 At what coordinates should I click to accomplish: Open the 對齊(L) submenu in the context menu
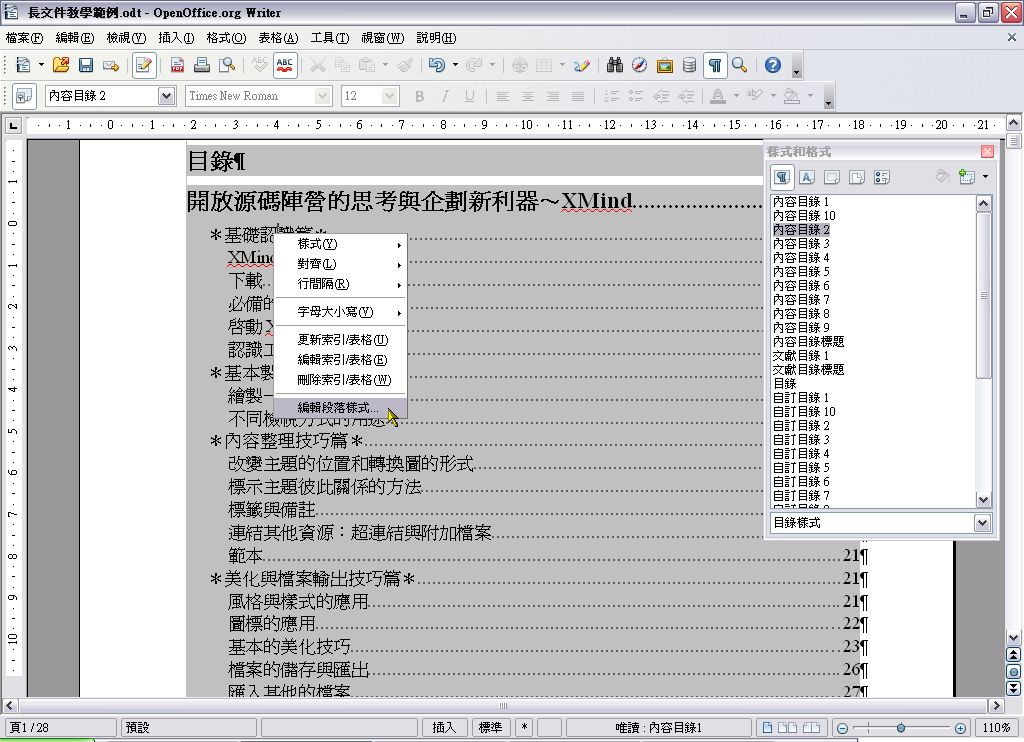coord(341,264)
